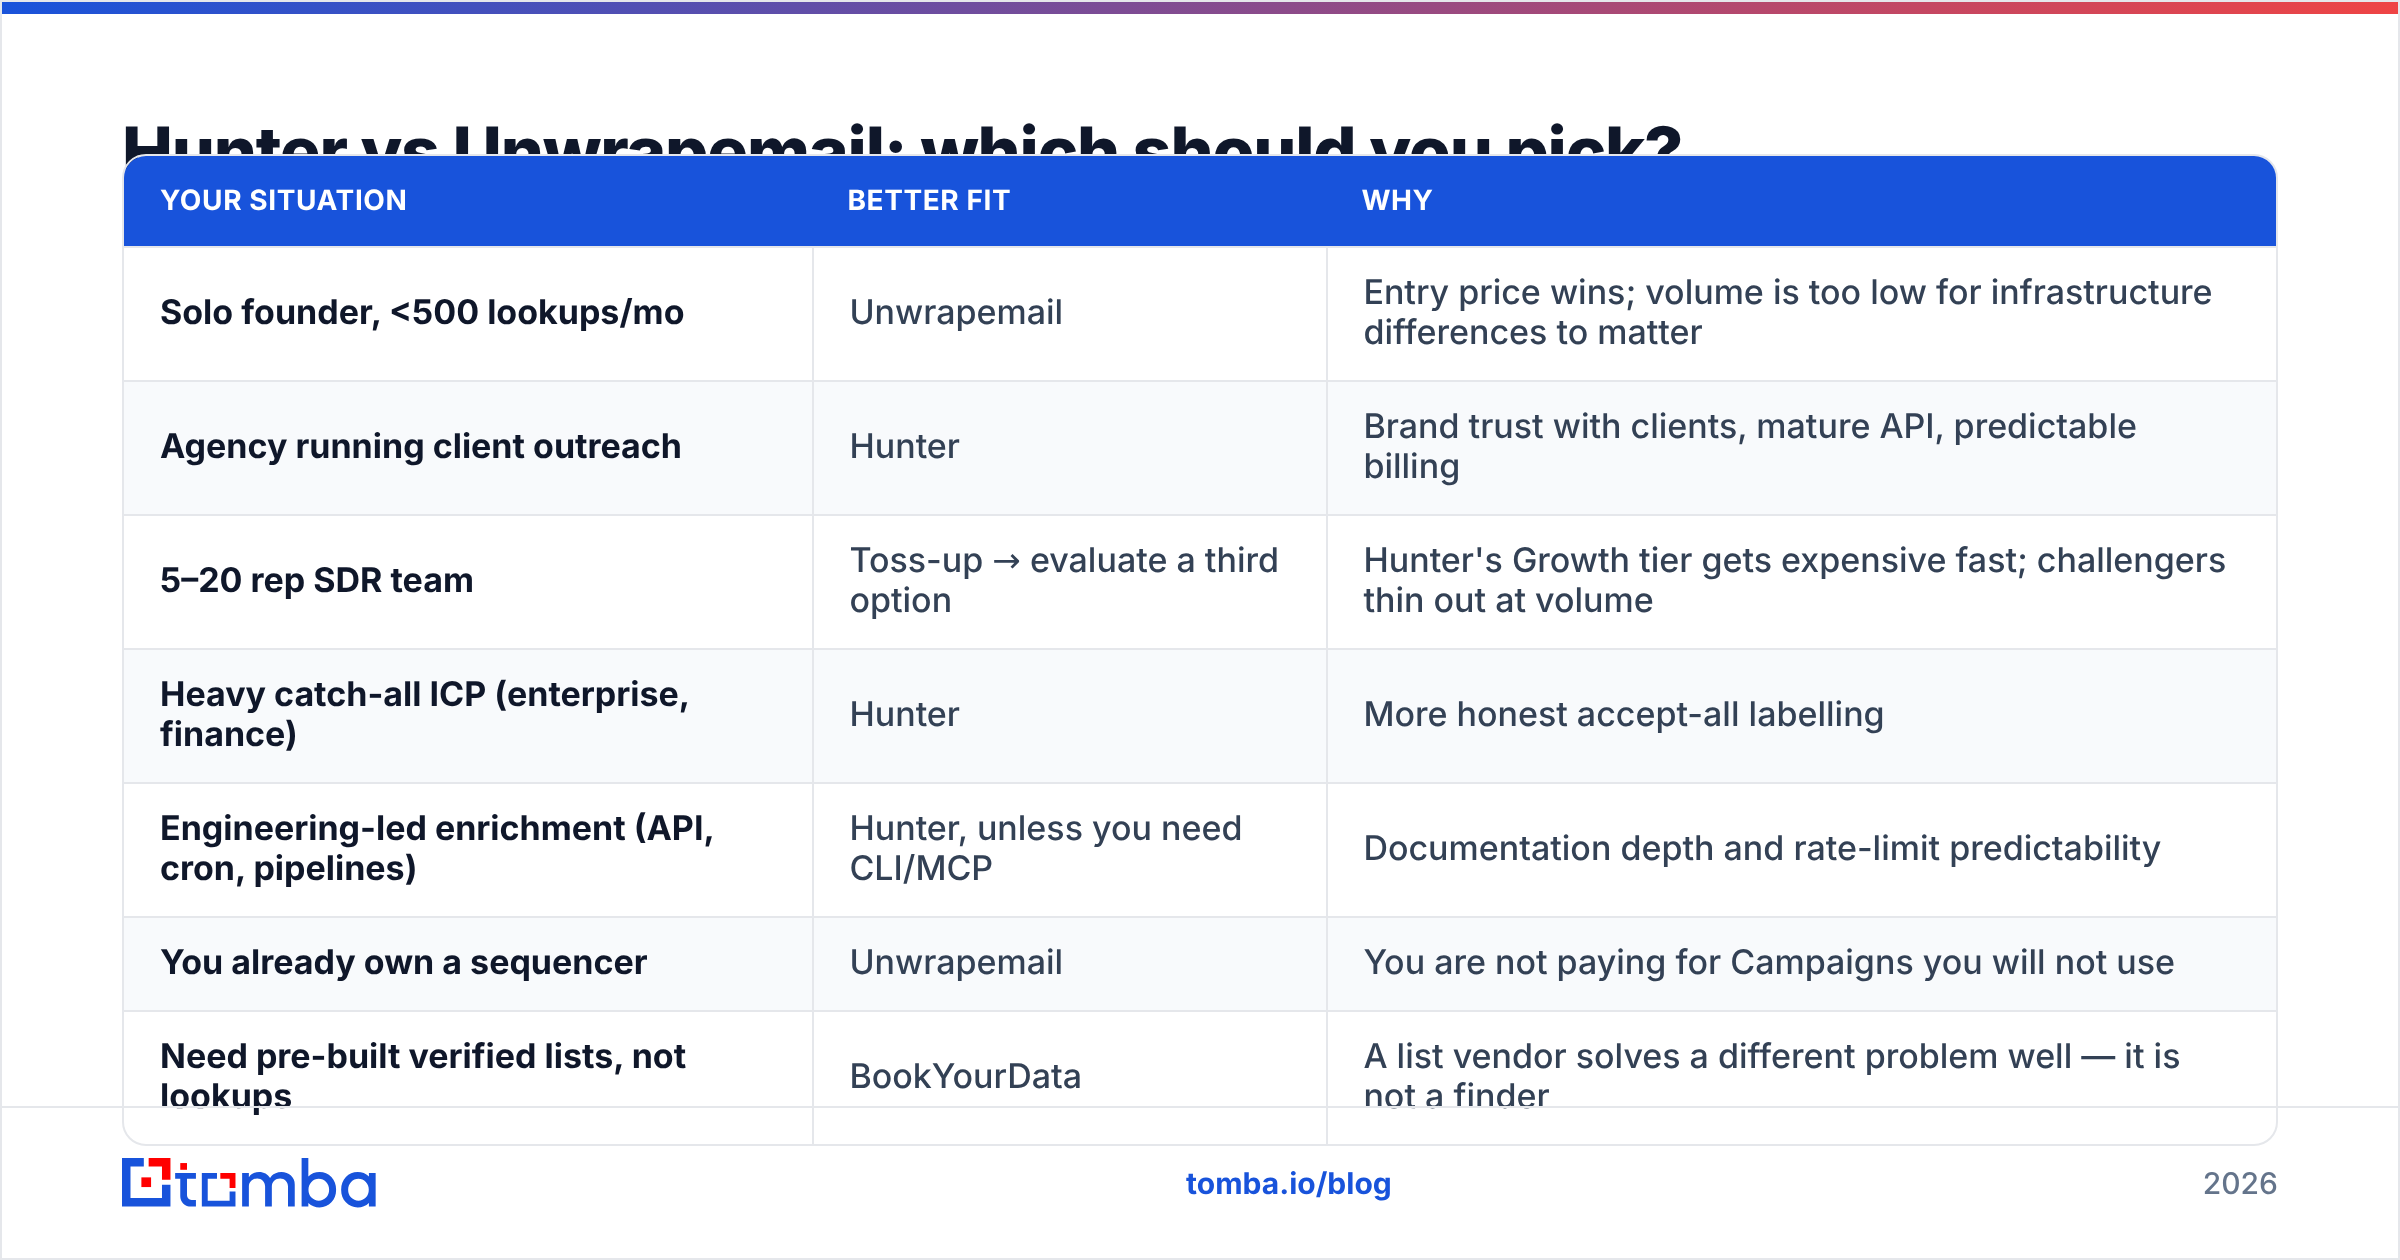Click 'Hunter's Growth tier gets expensive fast' text

coord(1795,580)
